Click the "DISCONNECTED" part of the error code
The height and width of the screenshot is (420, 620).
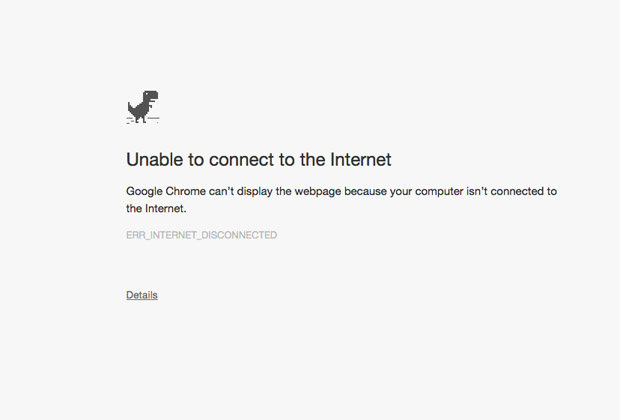[241, 235]
